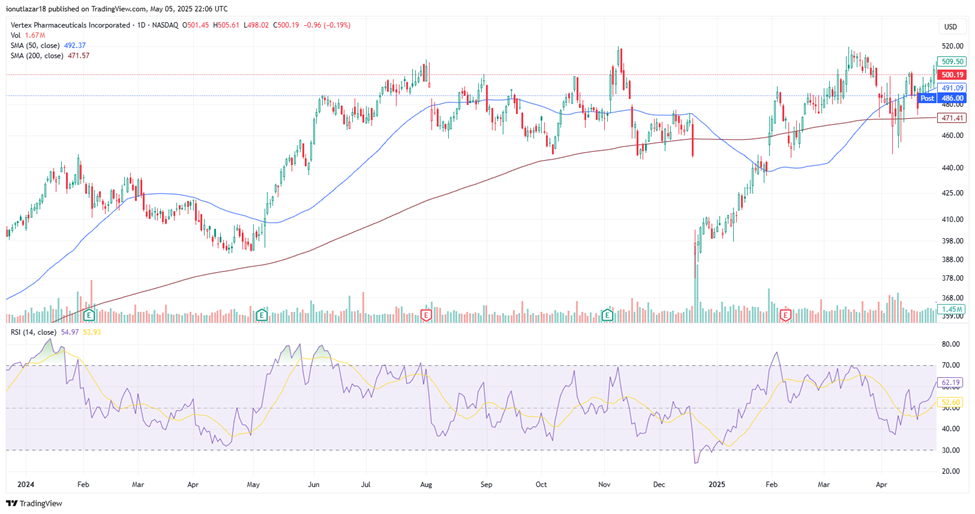Click the green earnings marker near November 2024
This screenshot has height=514, width=975.
(608, 314)
